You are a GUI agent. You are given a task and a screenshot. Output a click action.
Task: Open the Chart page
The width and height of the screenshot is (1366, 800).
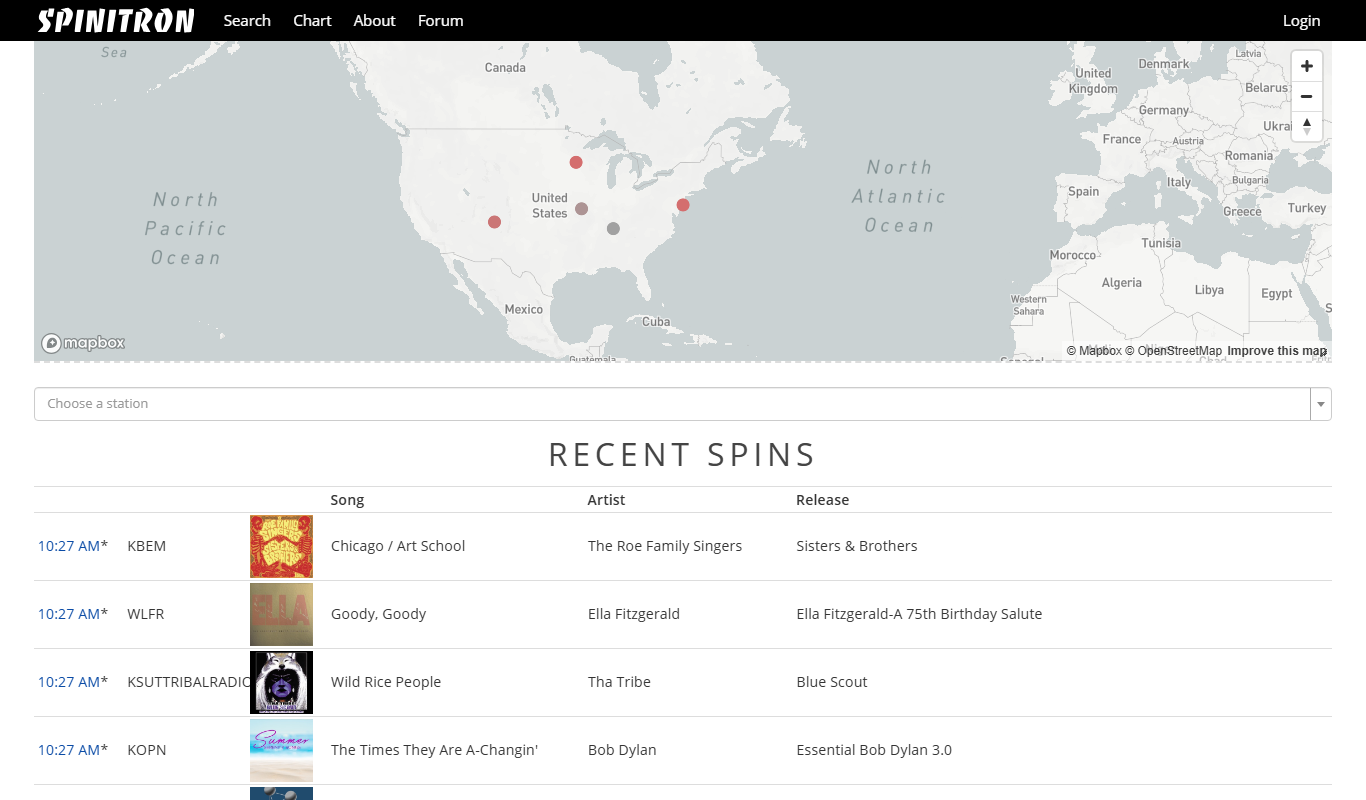click(x=312, y=20)
